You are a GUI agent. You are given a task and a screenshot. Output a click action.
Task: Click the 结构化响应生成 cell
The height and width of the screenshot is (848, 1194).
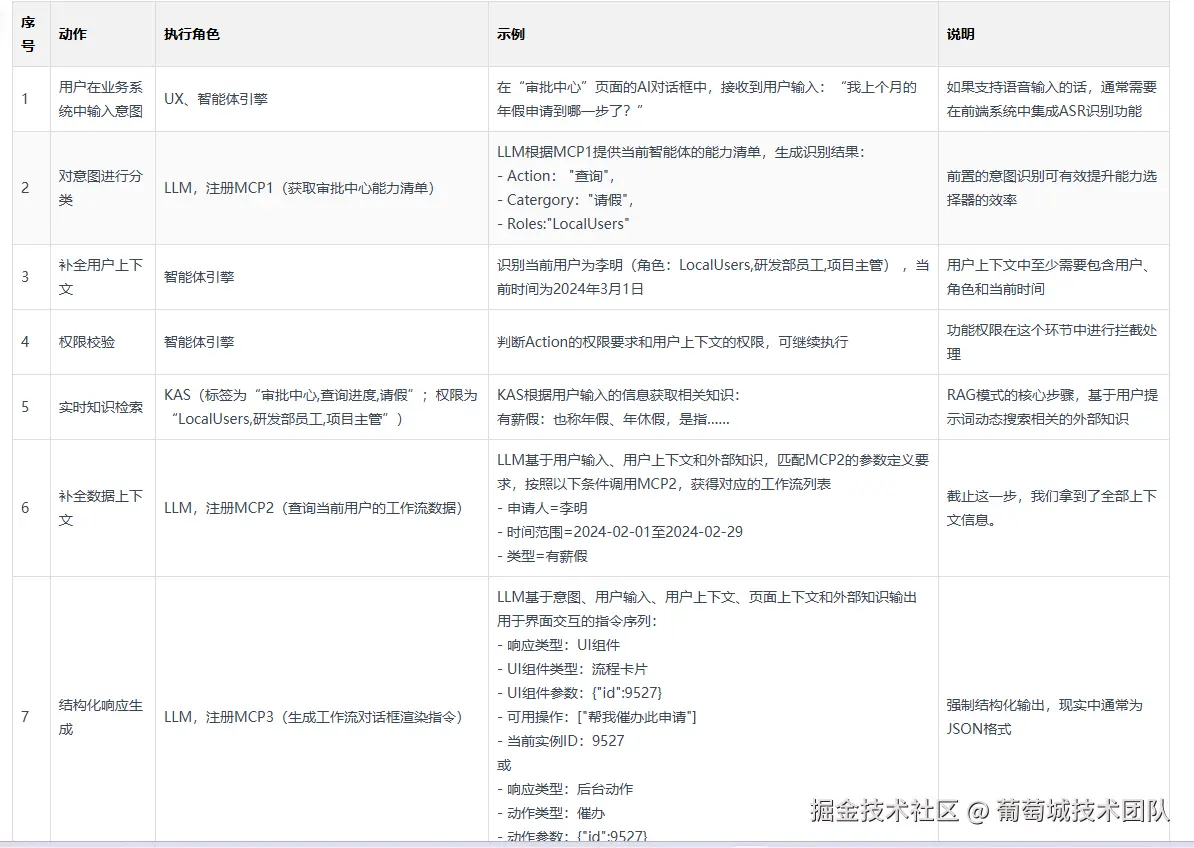click(x=103, y=717)
